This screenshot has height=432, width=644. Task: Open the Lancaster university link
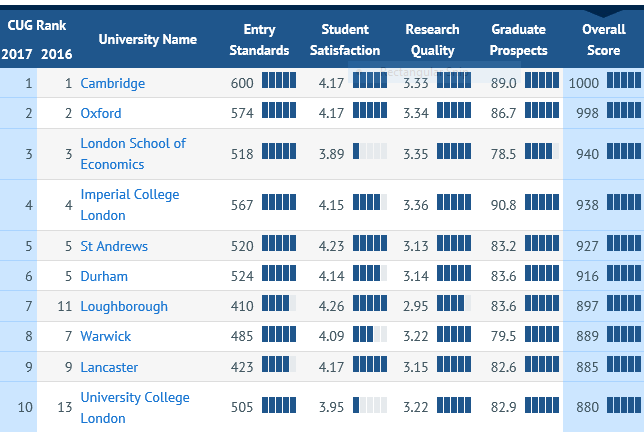[x=109, y=367]
